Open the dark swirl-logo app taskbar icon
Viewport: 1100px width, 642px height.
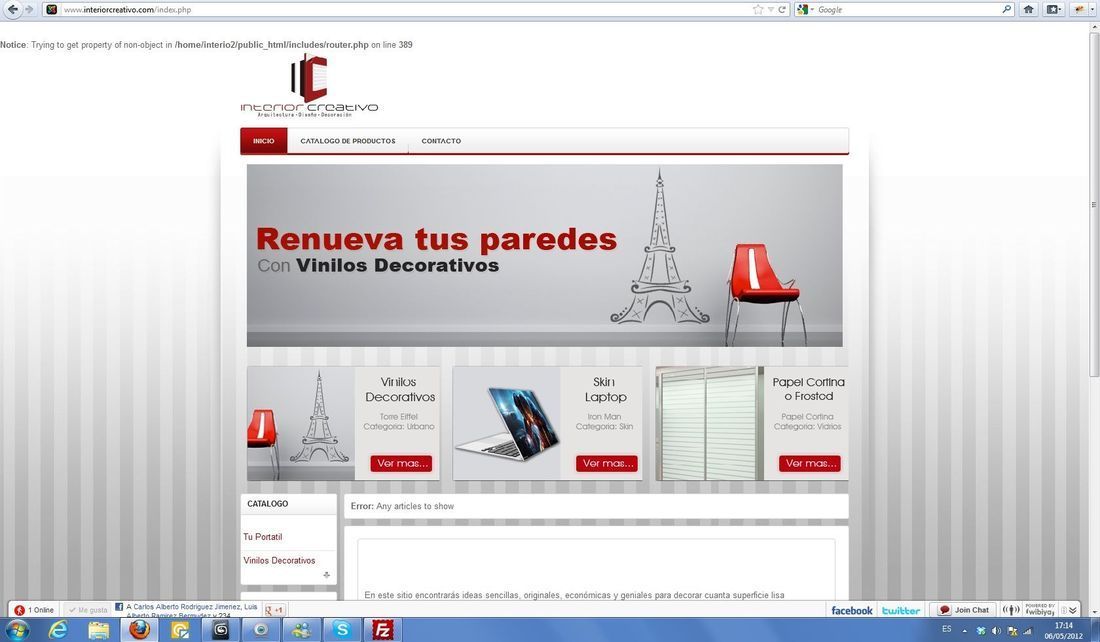(x=220, y=629)
